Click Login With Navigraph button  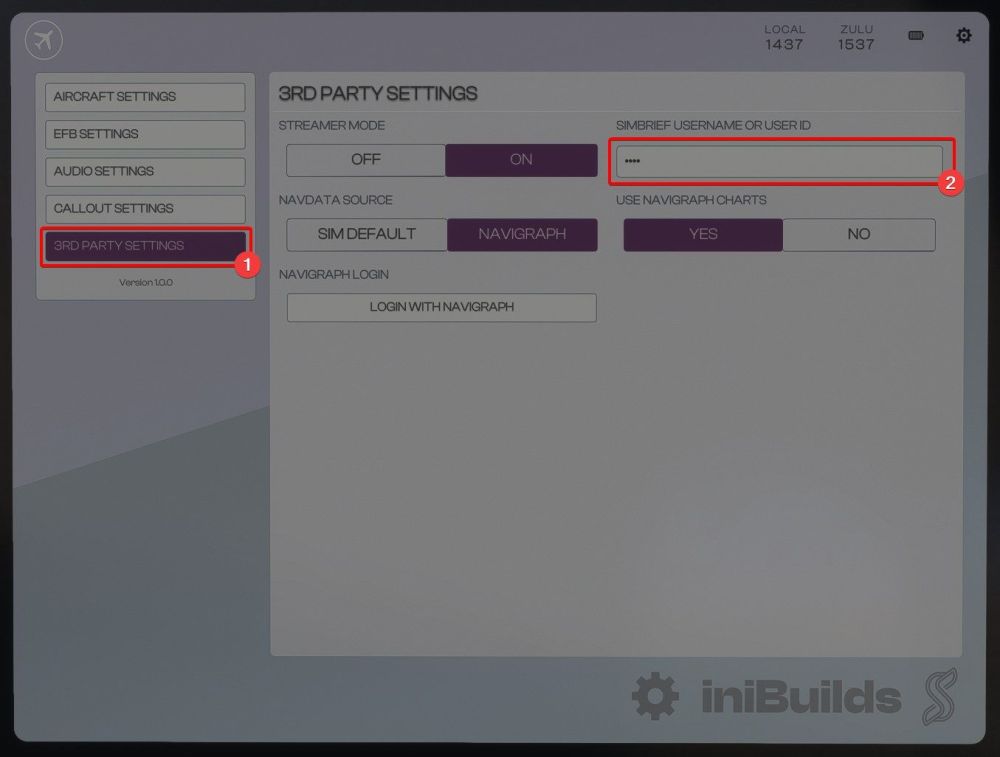click(441, 307)
